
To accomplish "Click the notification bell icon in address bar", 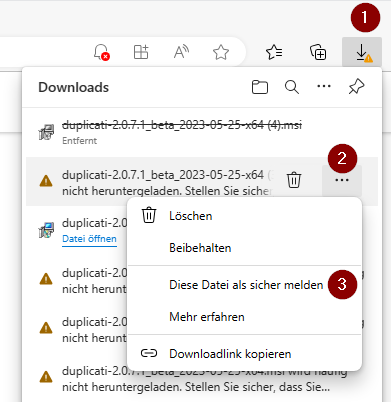I will (x=101, y=52).
